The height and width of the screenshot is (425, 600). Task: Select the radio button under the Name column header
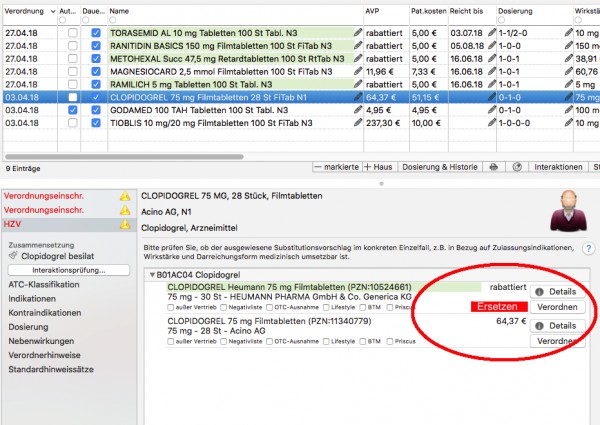[112, 20]
